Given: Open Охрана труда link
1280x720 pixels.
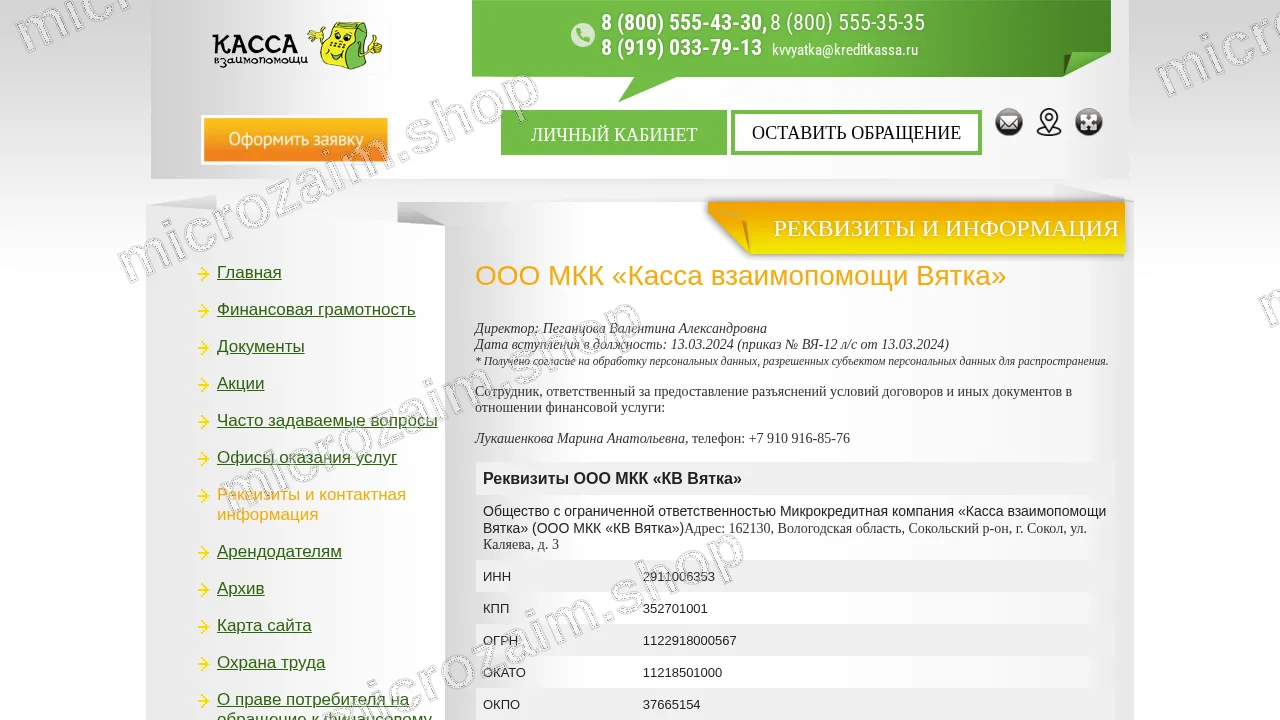Looking at the screenshot, I should 271,663.
